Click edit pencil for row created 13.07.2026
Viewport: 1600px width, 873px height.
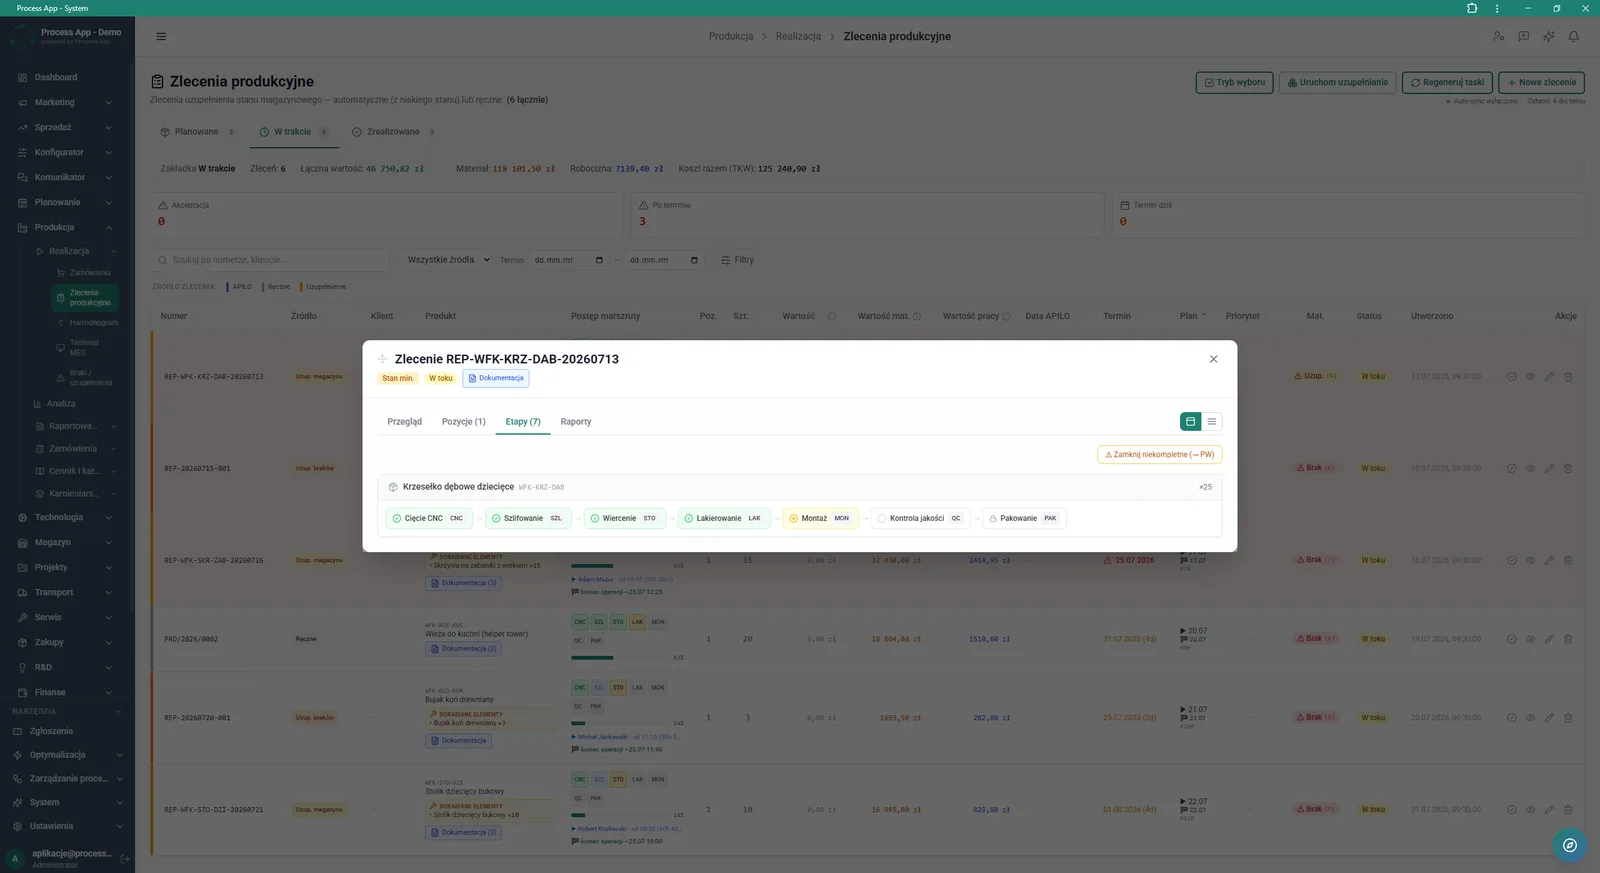tap(1549, 377)
